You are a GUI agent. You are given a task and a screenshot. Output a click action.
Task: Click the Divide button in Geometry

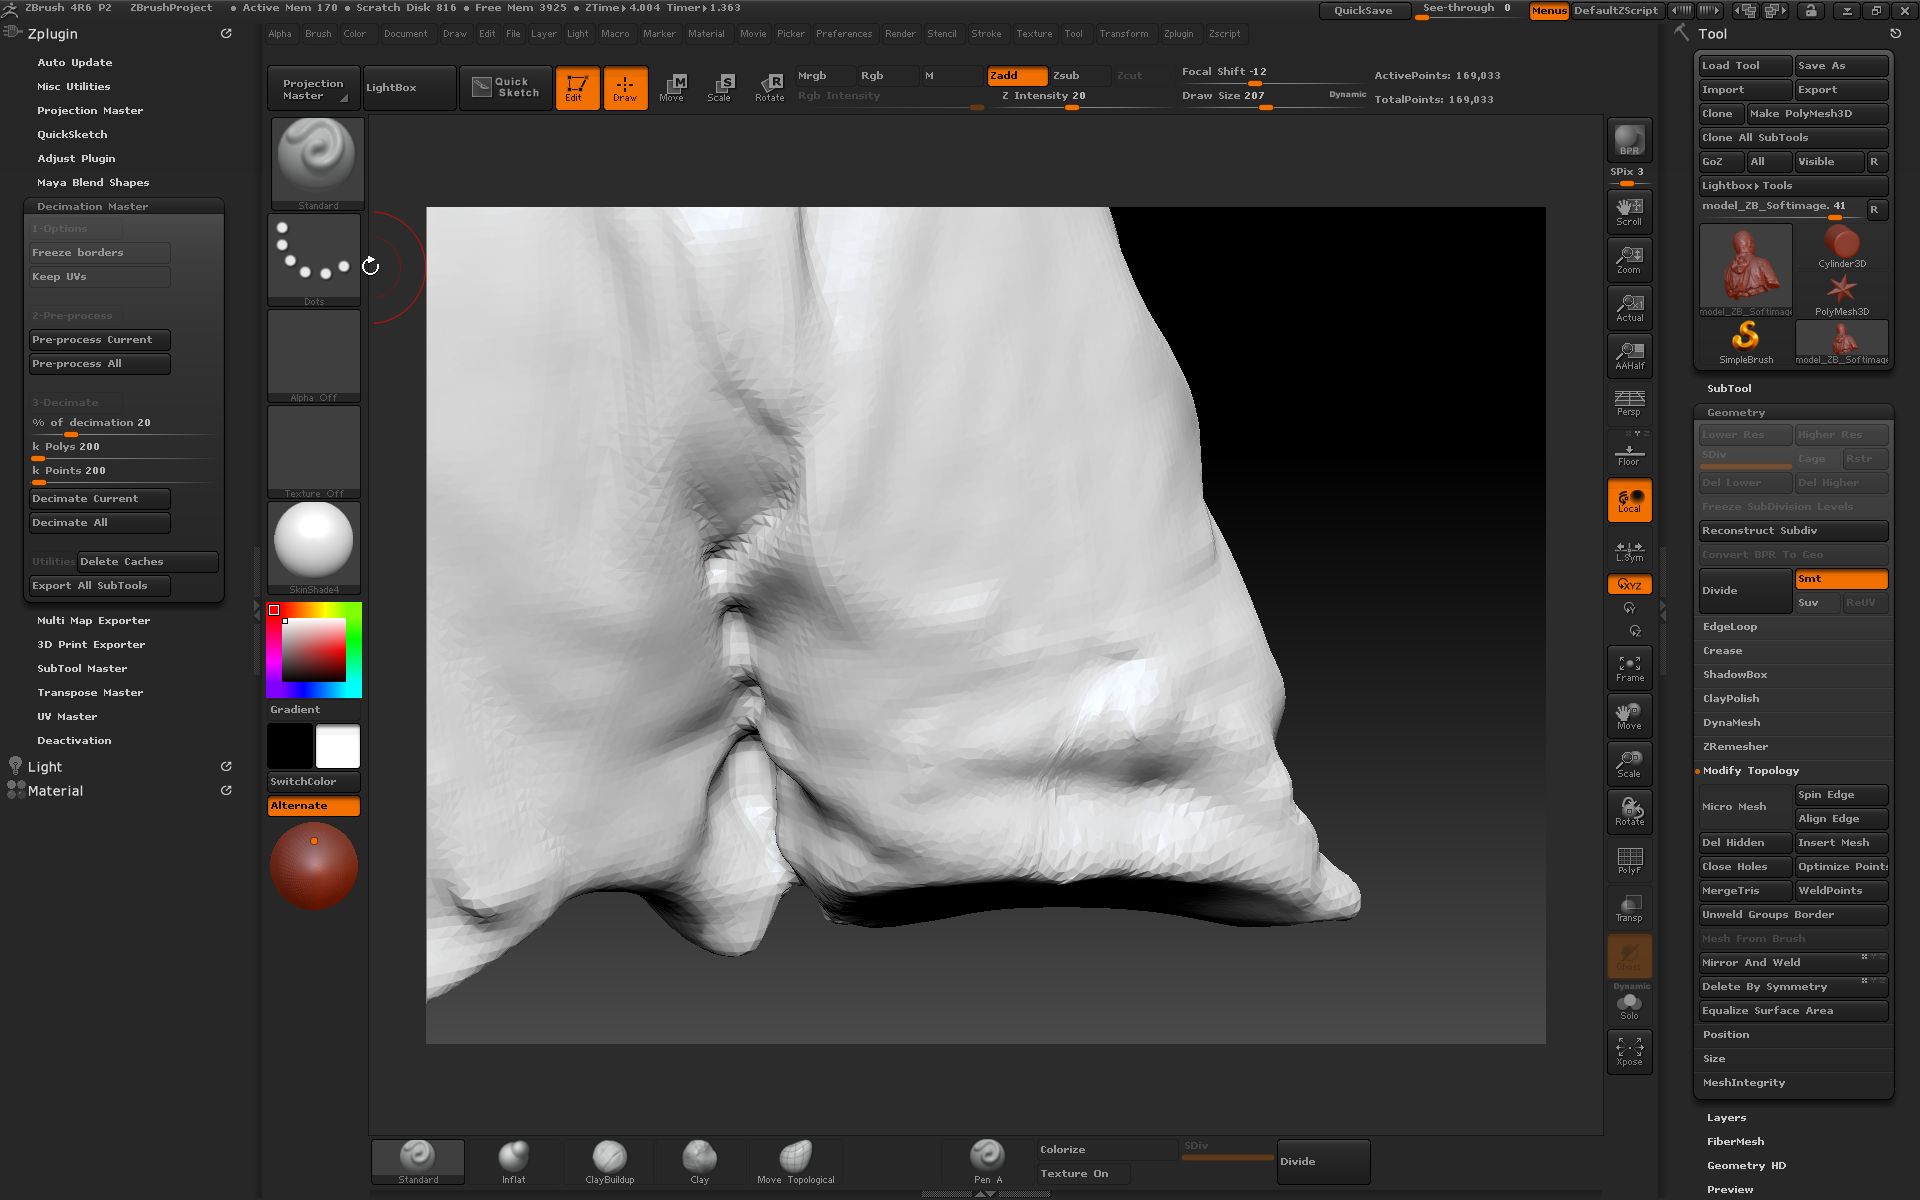coord(1745,591)
